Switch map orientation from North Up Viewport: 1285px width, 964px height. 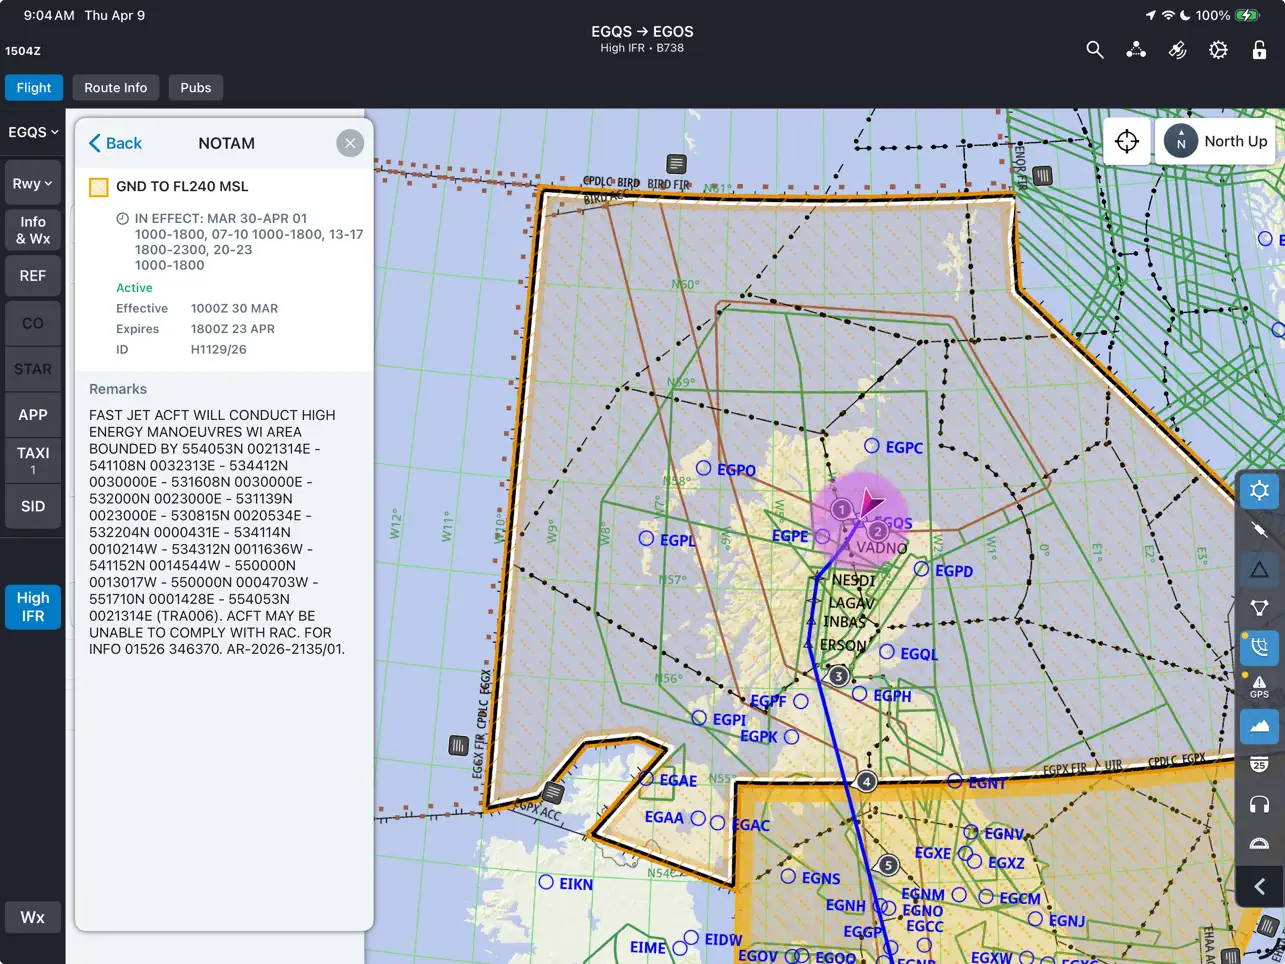pyautogui.click(x=1216, y=141)
